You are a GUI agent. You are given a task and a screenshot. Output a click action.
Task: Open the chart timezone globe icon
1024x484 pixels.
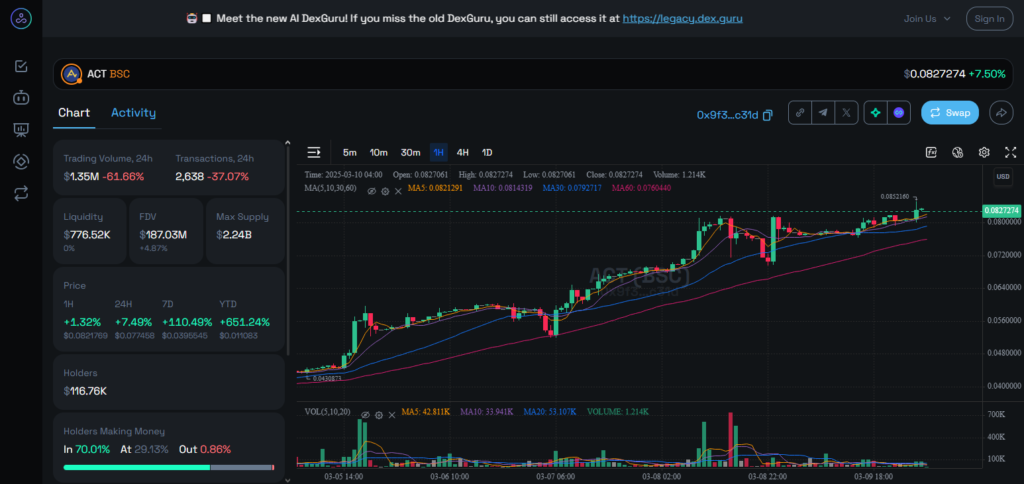(x=958, y=152)
